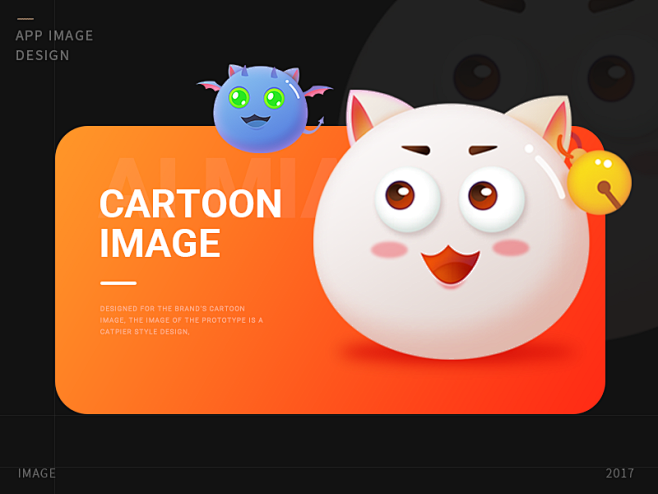The image size is (658, 494).
Task: Click the "APP IMAGE DESIGN" title text
Action: click(54, 45)
